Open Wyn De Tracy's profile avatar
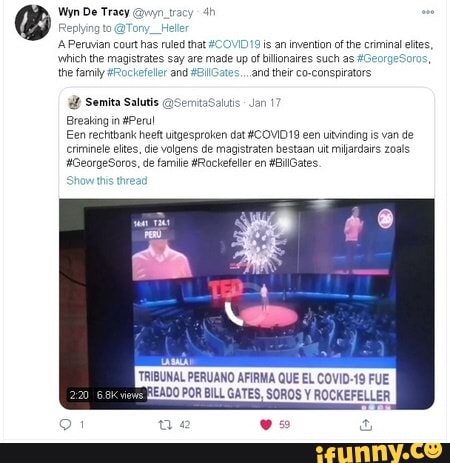This screenshot has height=463, width=450. [33, 22]
